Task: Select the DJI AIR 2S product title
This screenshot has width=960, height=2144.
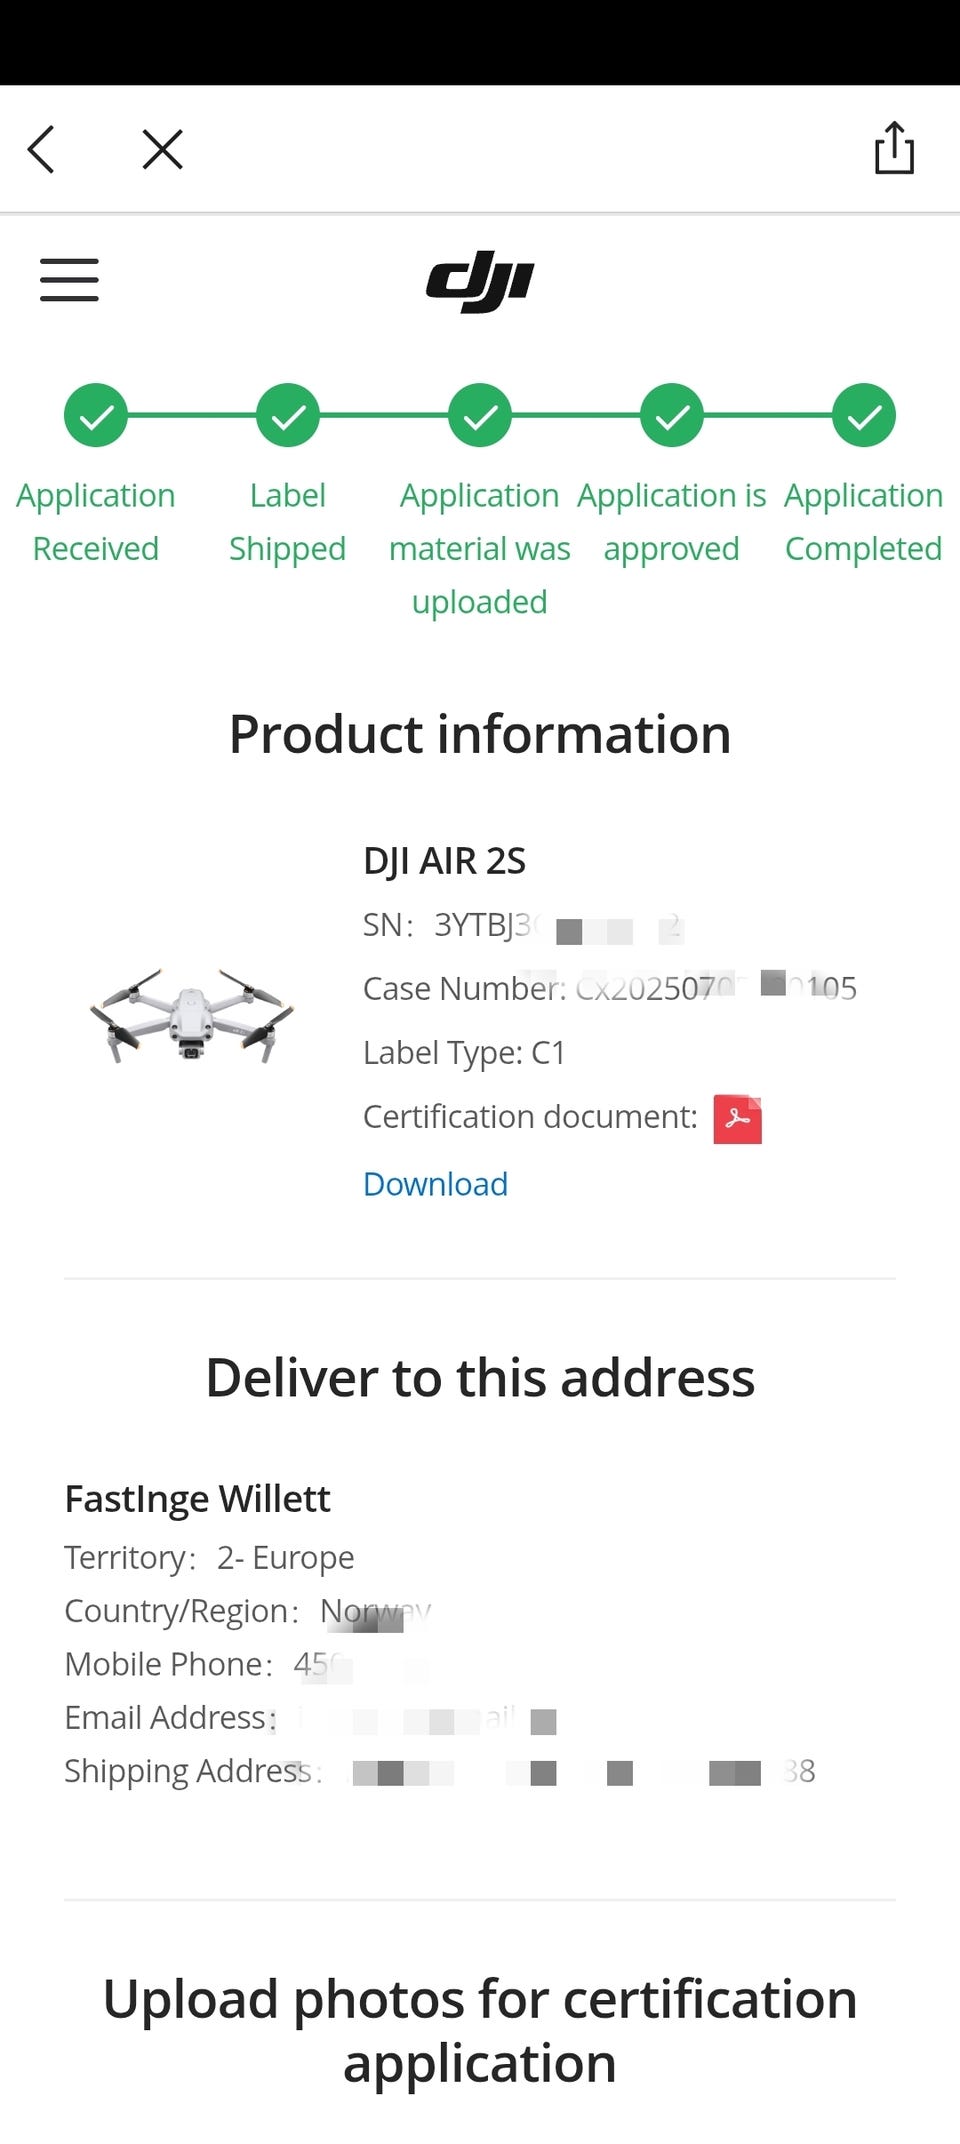Action: [444, 861]
